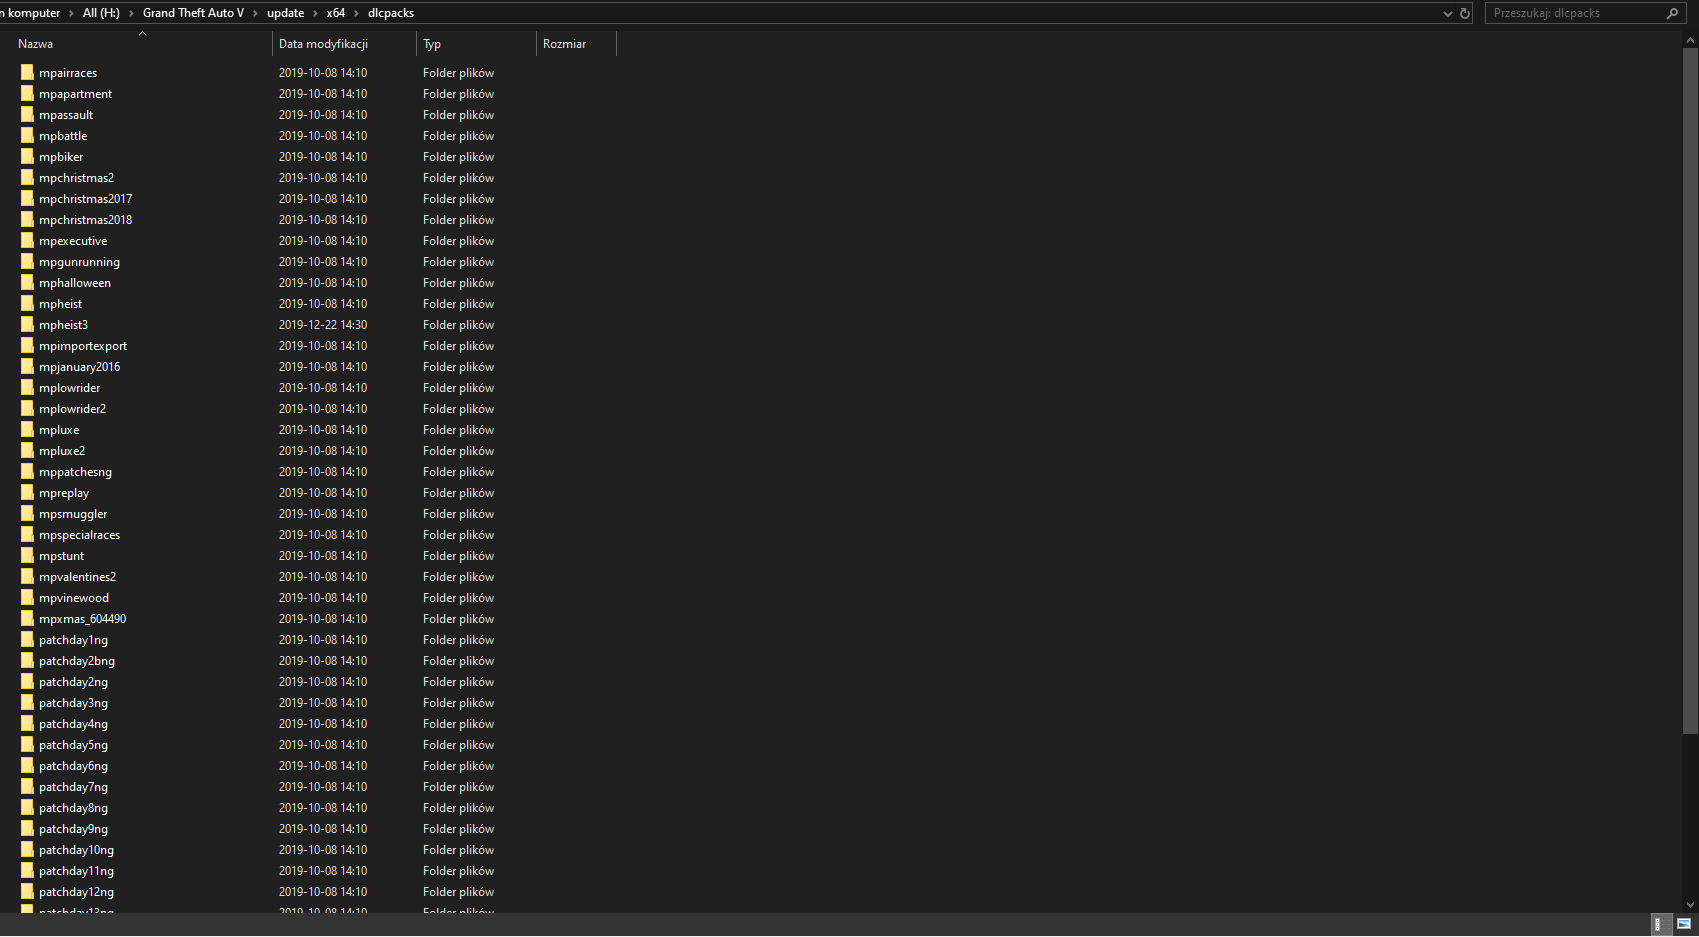Click the mpairraces folder icon

[27, 72]
